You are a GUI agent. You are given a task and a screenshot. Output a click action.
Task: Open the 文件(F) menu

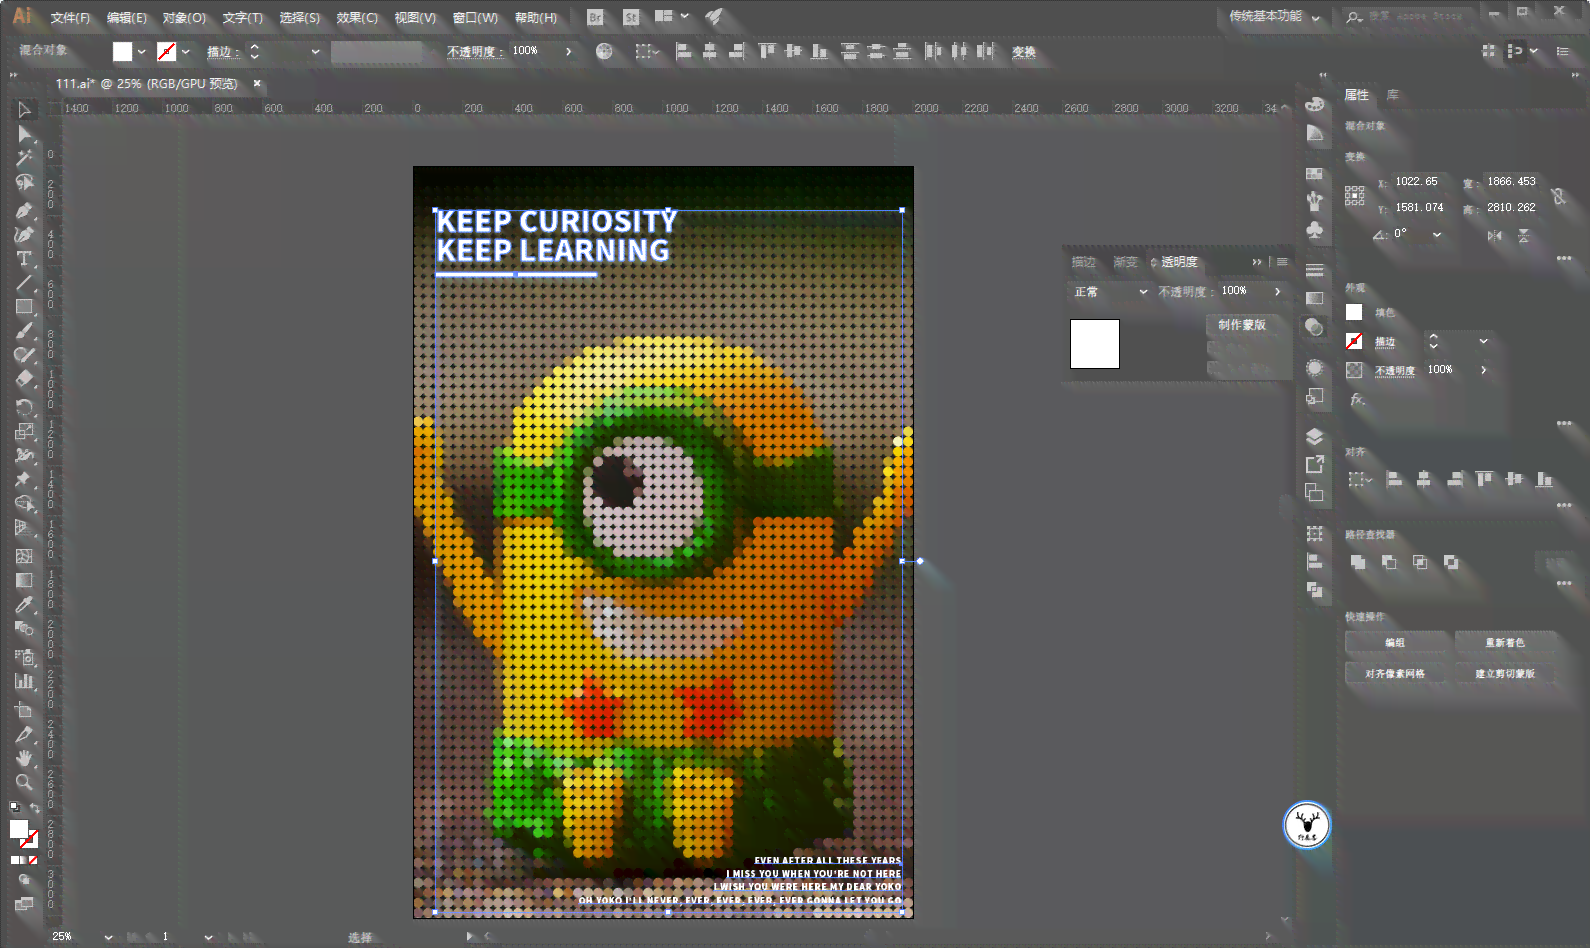pos(70,18)
